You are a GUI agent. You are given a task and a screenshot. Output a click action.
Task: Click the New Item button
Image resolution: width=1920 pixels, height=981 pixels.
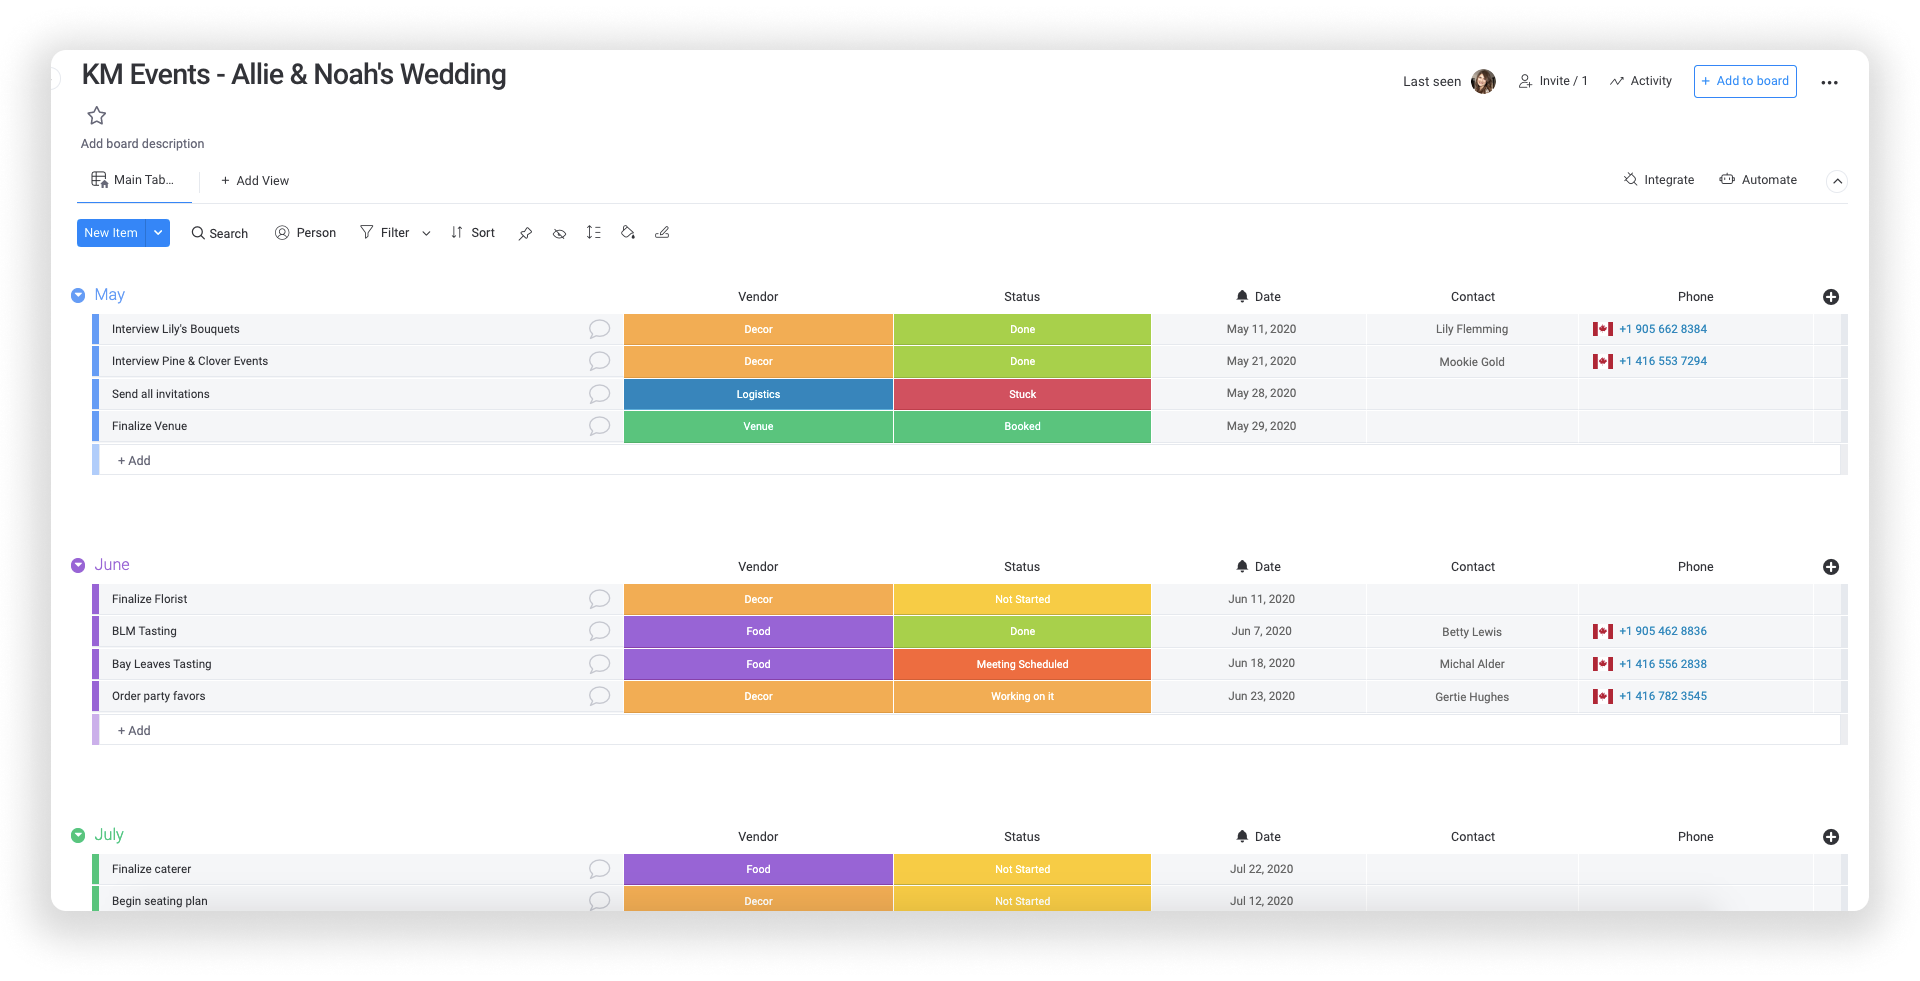click(111, 233)
